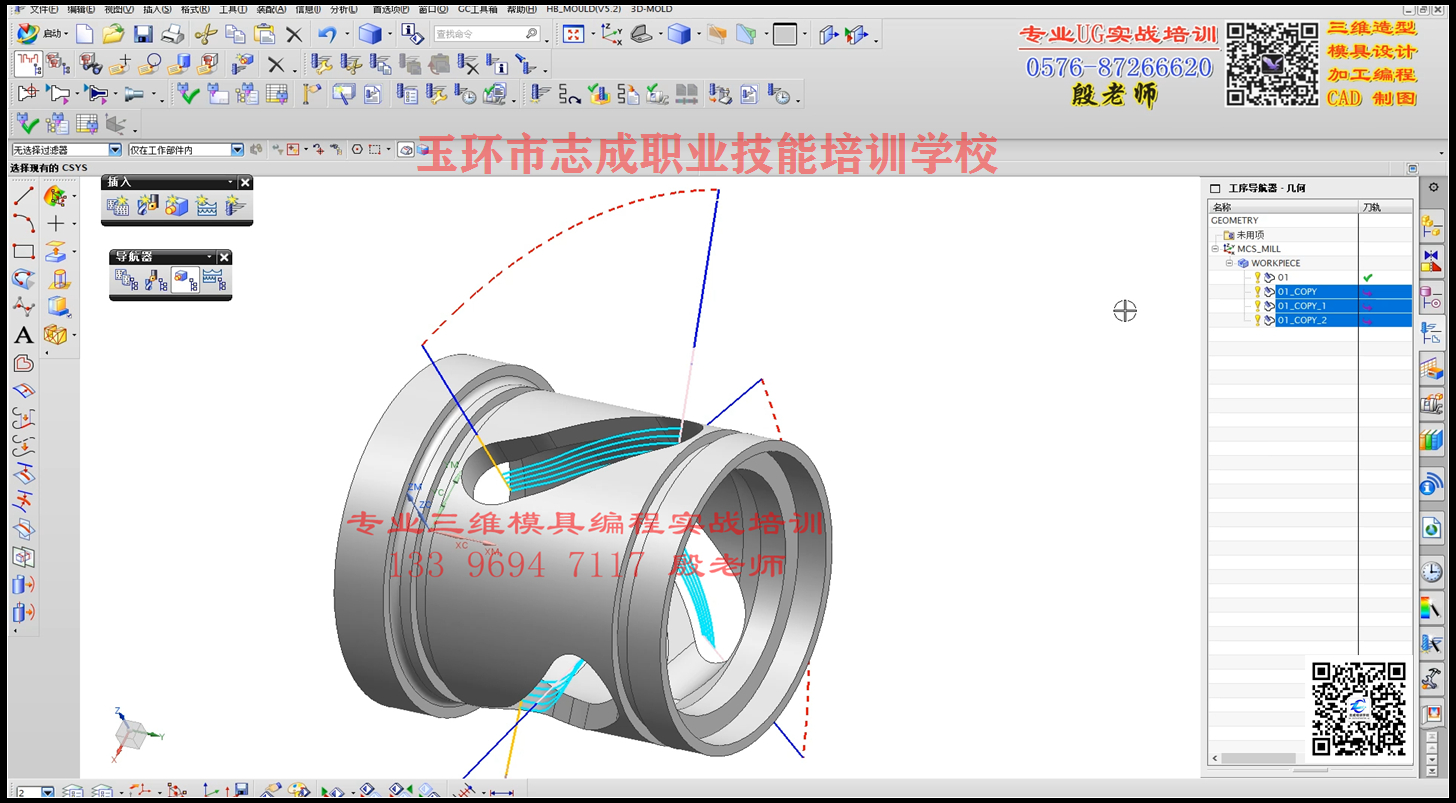Save the part with the floppy icon

(143, 34)
